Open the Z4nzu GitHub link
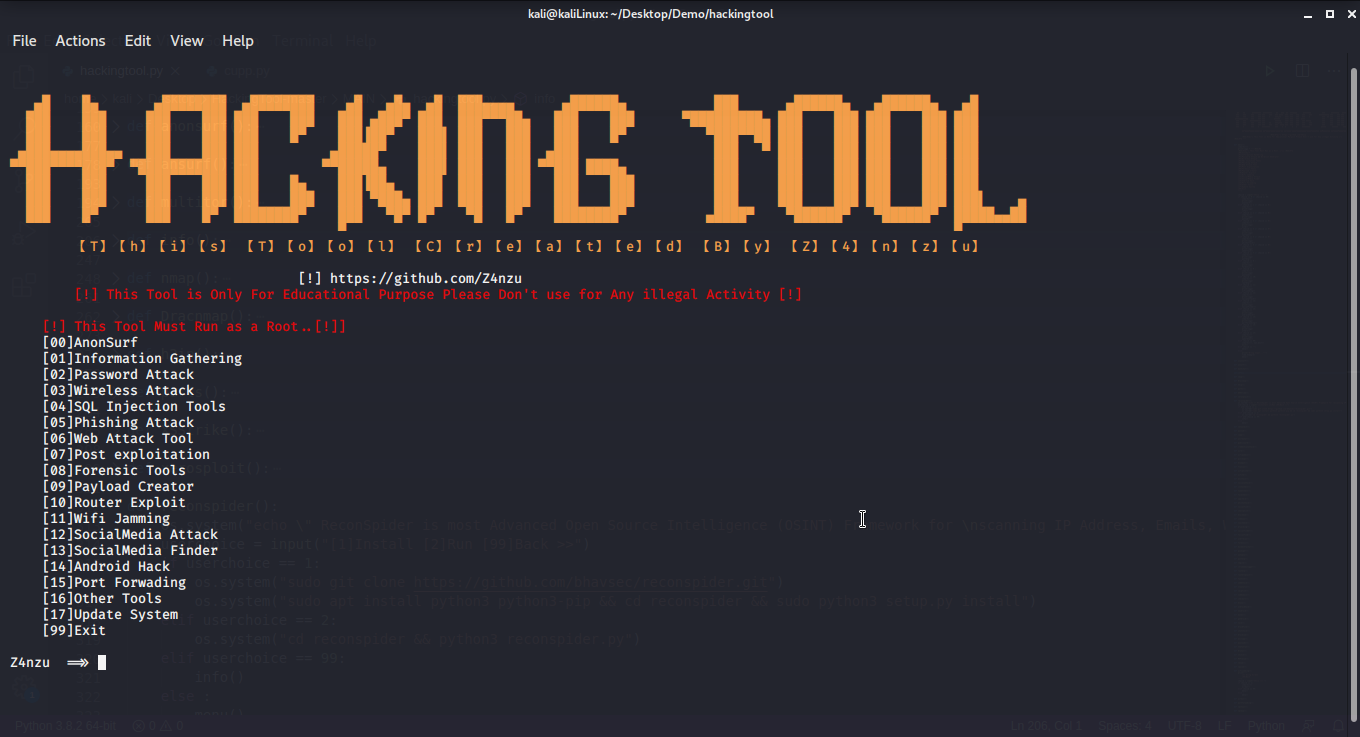Screen dimensions: 1360x737 pyautogui.click(x=423, y=278)
